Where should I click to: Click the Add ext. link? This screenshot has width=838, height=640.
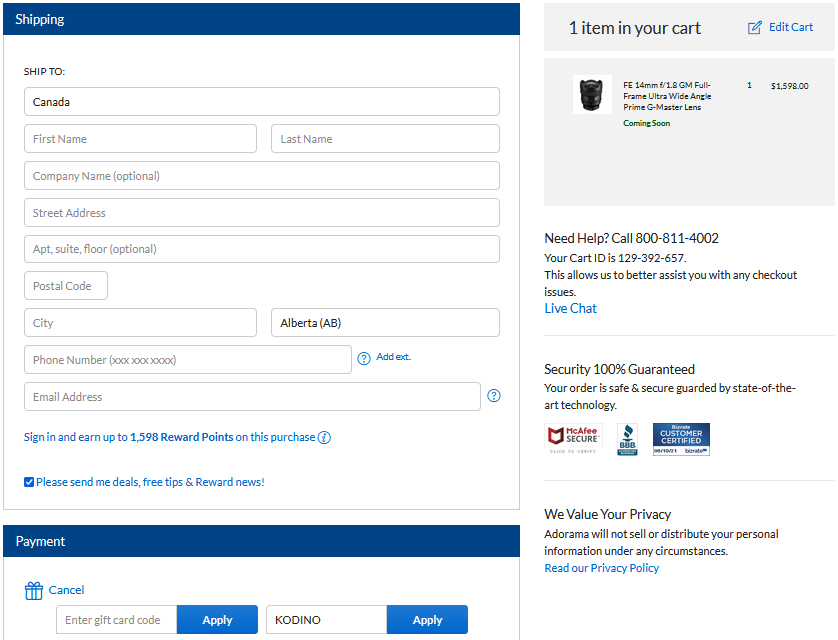pyautogui.click(x=393, y=357)
